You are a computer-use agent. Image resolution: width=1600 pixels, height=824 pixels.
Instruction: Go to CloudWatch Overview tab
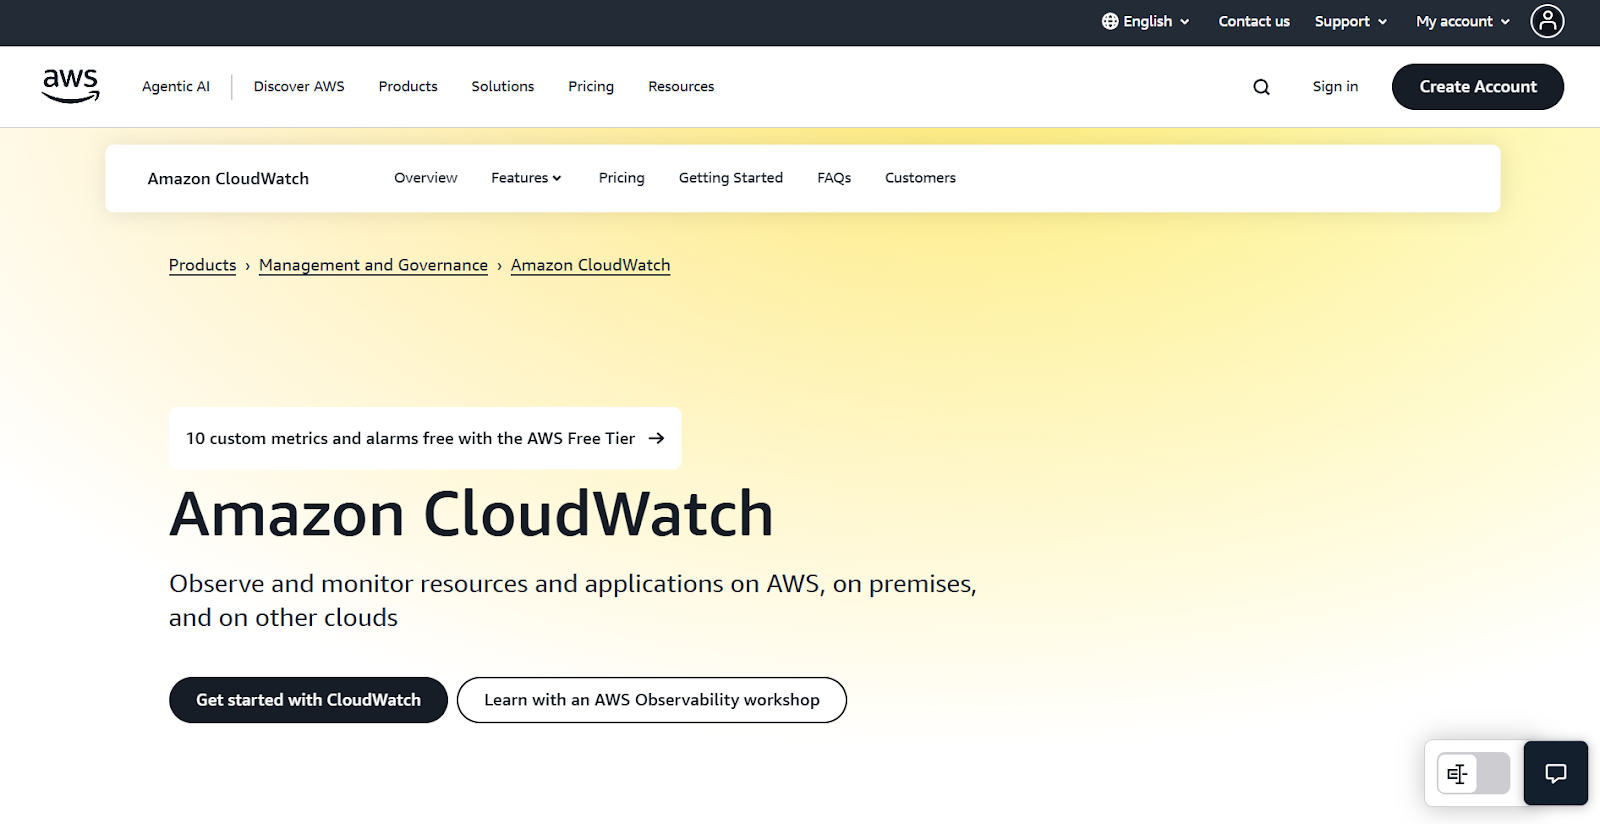pyautogui.click(x=426, y=178)
